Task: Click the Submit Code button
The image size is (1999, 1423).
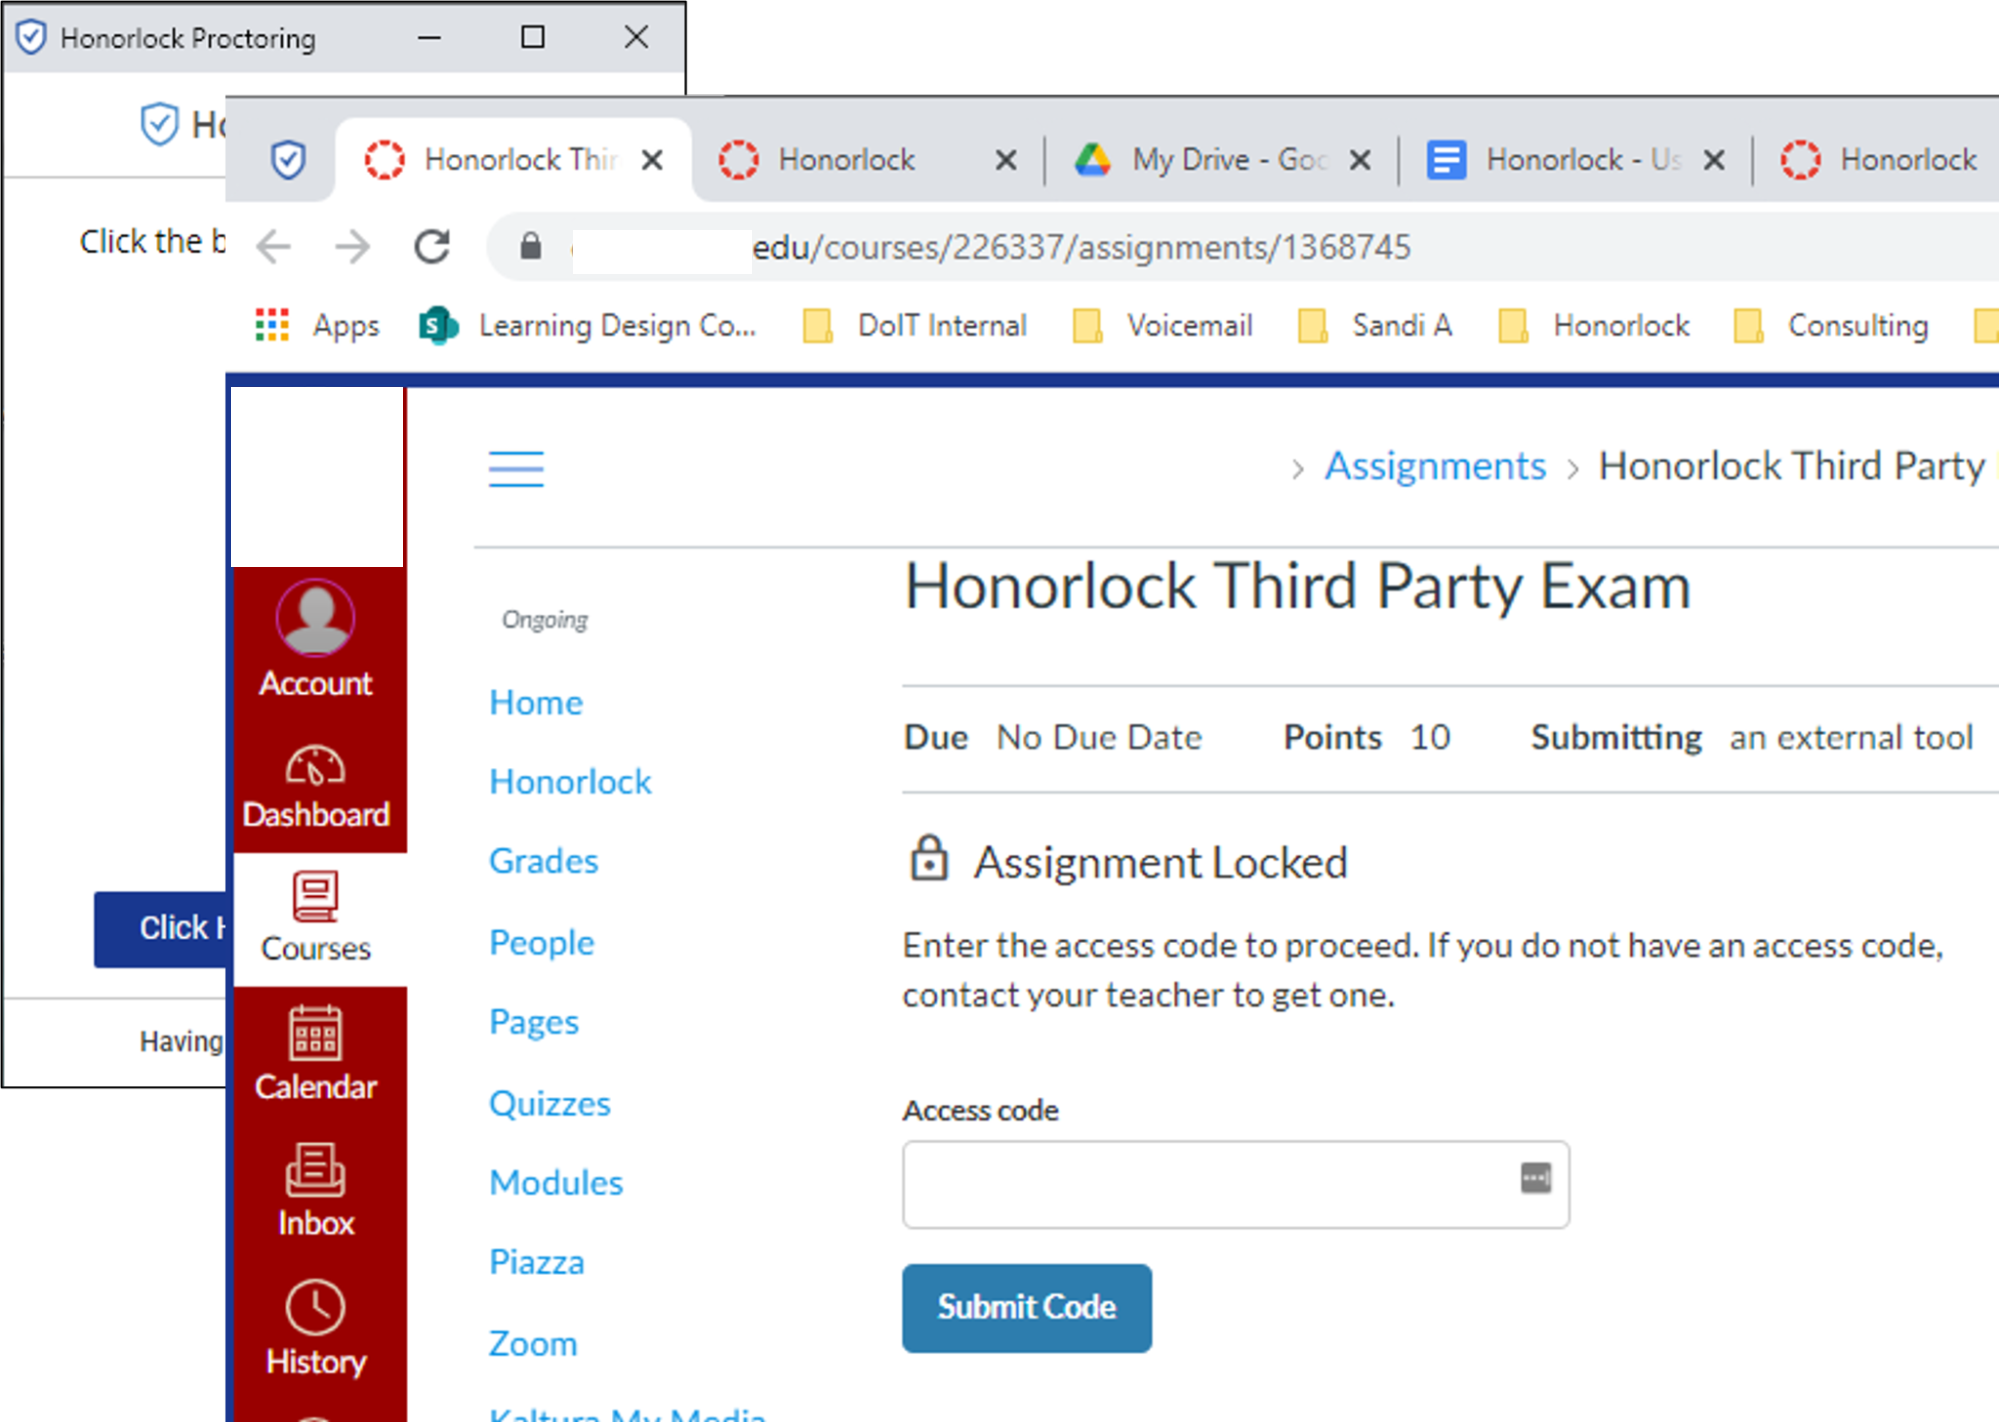Action: (1027, 1308)
